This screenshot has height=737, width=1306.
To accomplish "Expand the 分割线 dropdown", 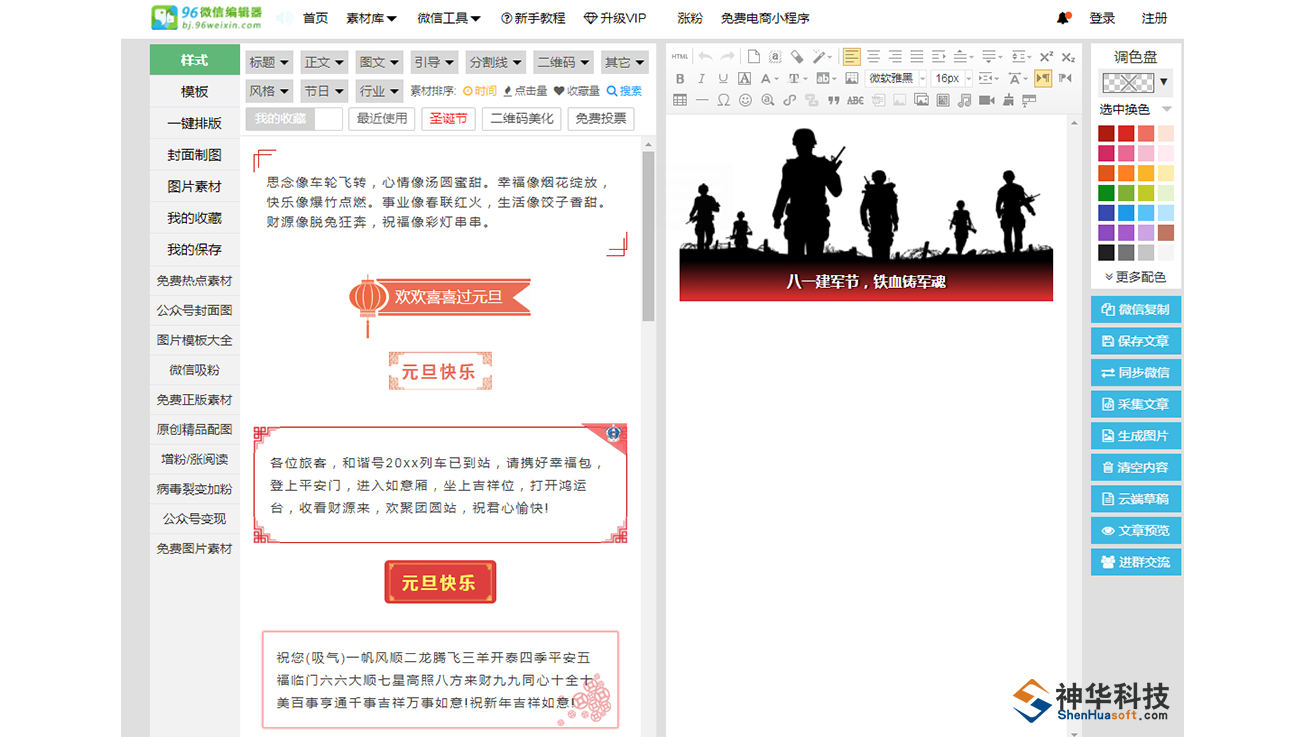I will pos(495,62).
